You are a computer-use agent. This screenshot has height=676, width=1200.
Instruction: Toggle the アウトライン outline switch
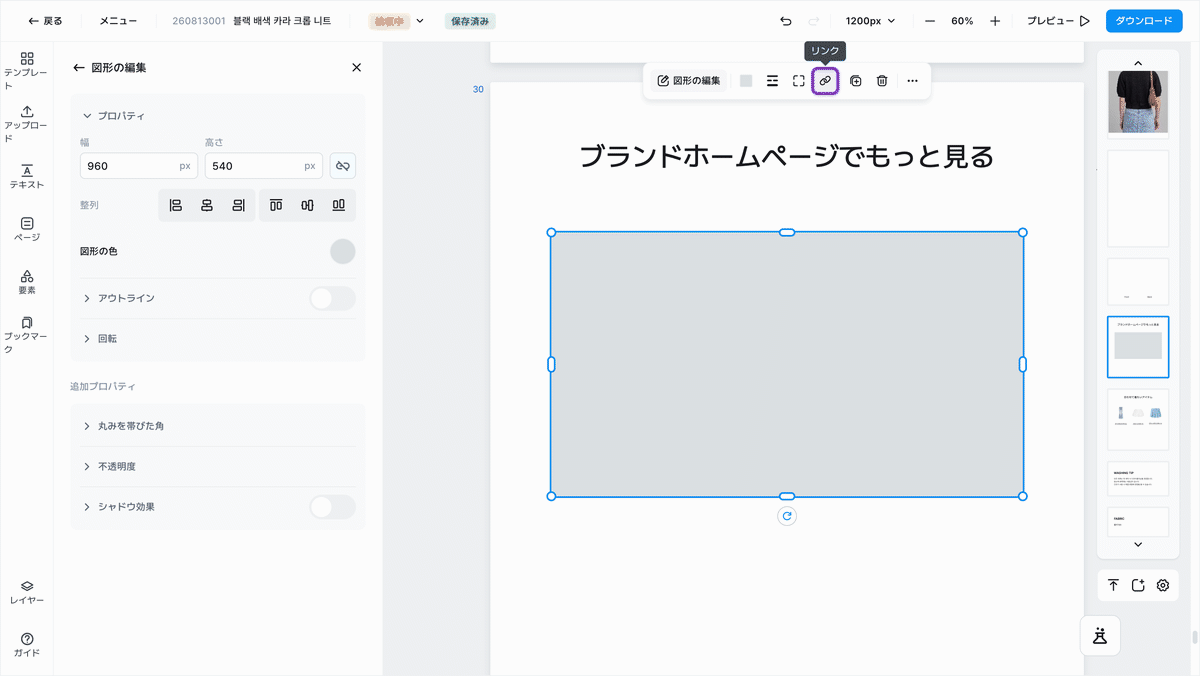tap(332, 298)
